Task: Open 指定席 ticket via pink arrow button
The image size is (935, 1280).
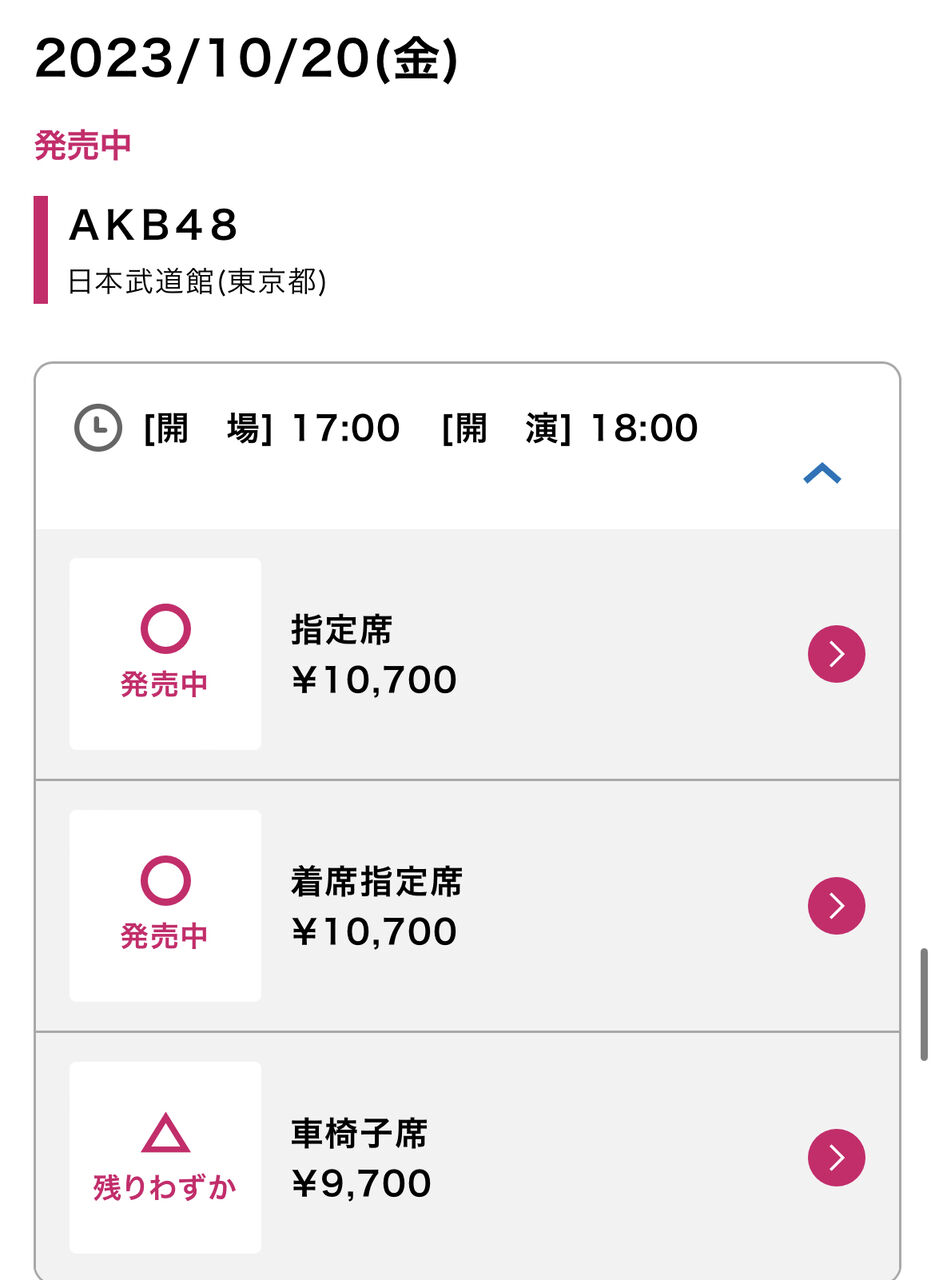Action: [836, 654]
